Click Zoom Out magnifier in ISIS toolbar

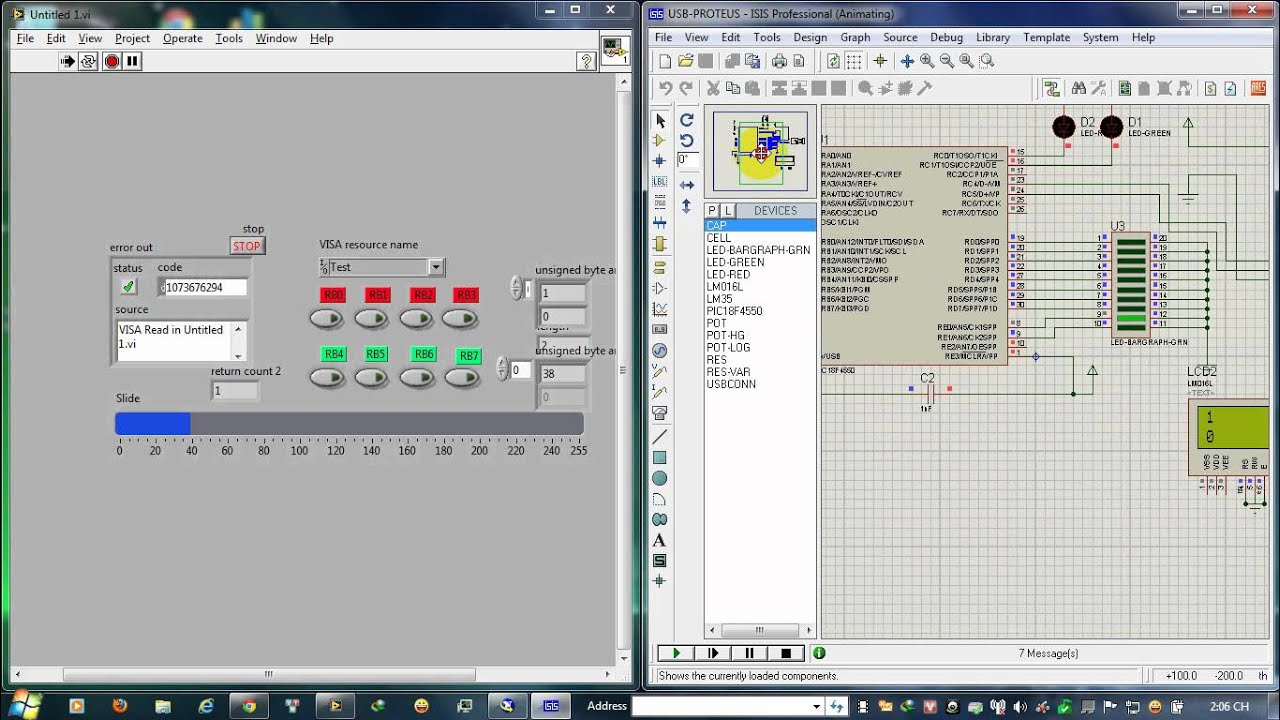[947, 61]
